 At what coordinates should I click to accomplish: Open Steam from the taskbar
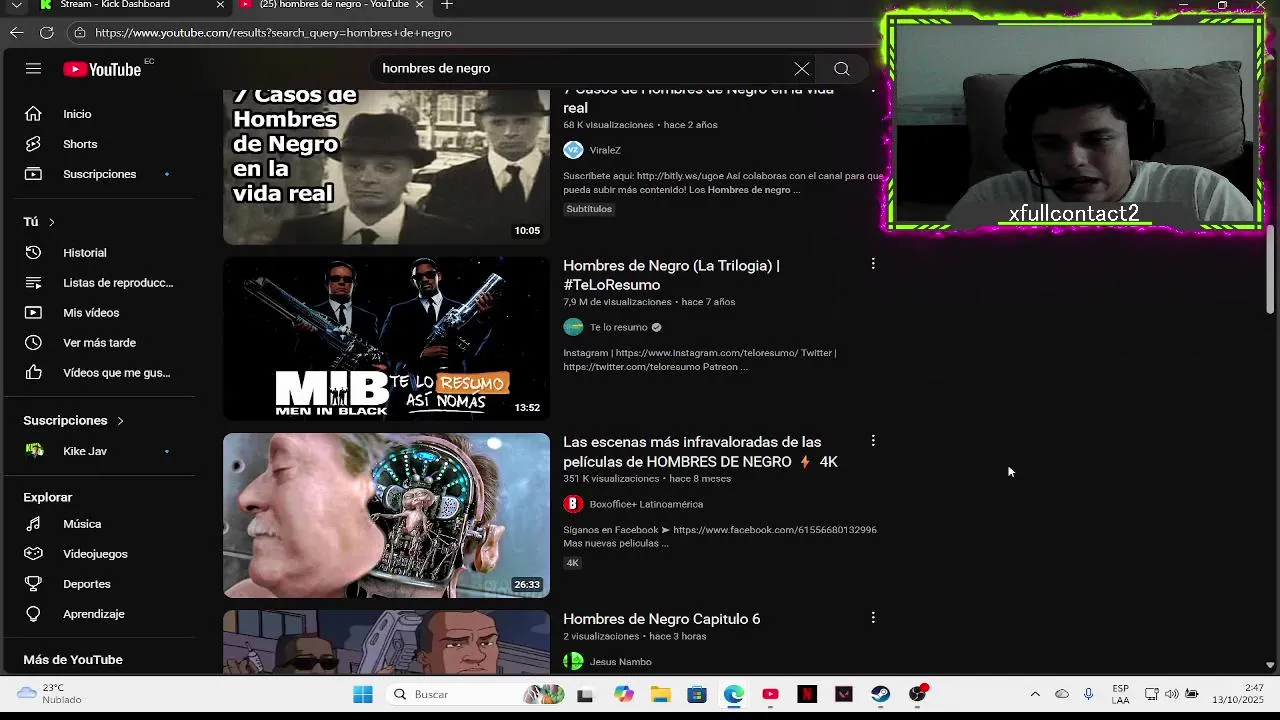click(880, 694)
